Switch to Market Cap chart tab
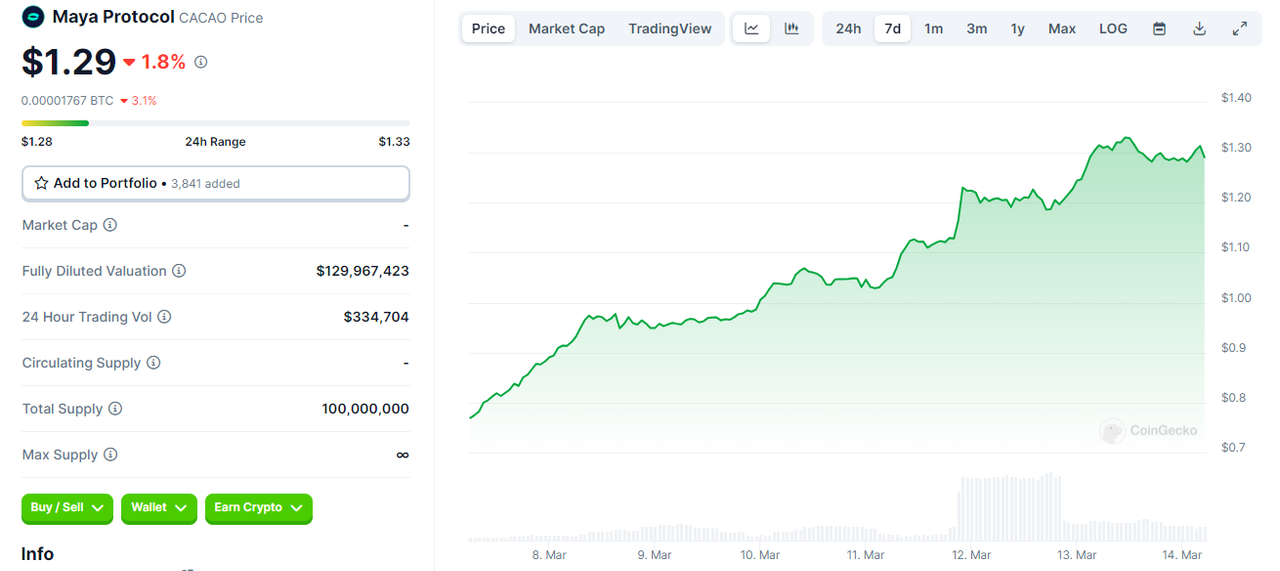 (x=566, y=28)
